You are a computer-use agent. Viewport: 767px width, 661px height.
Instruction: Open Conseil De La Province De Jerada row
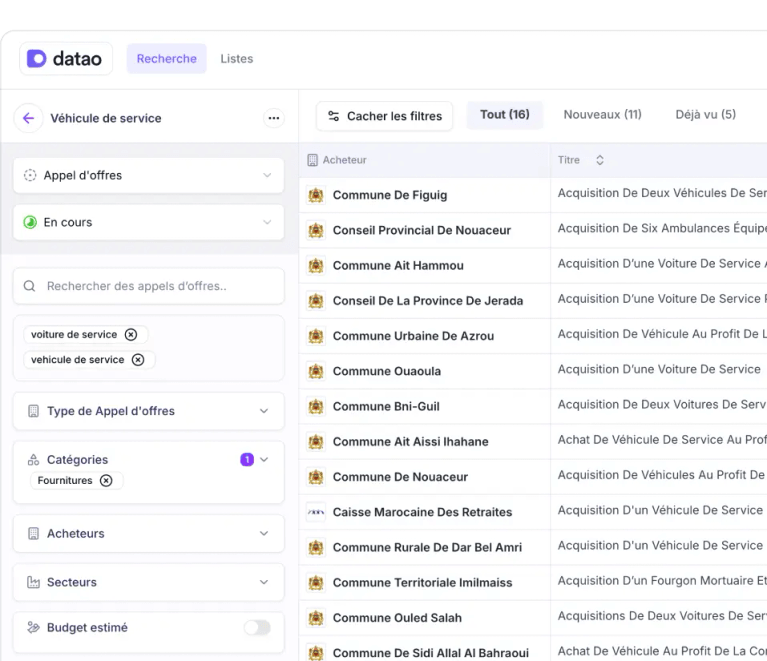click(533, 301)
